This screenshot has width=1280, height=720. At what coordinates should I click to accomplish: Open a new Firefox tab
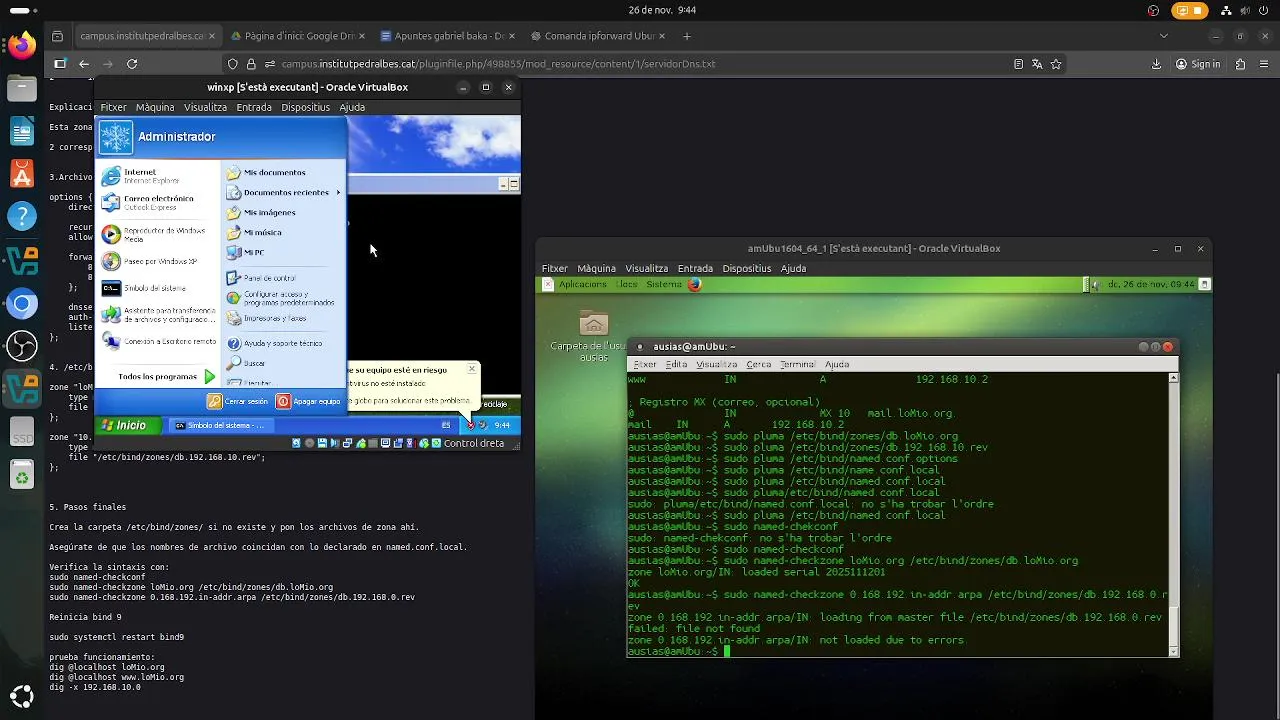click(687, 36)
